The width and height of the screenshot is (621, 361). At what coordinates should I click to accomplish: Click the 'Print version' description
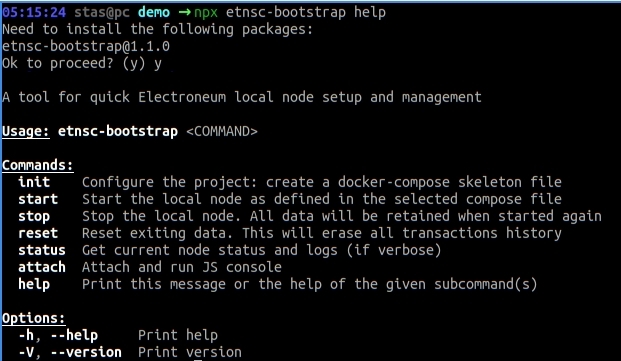190,352
